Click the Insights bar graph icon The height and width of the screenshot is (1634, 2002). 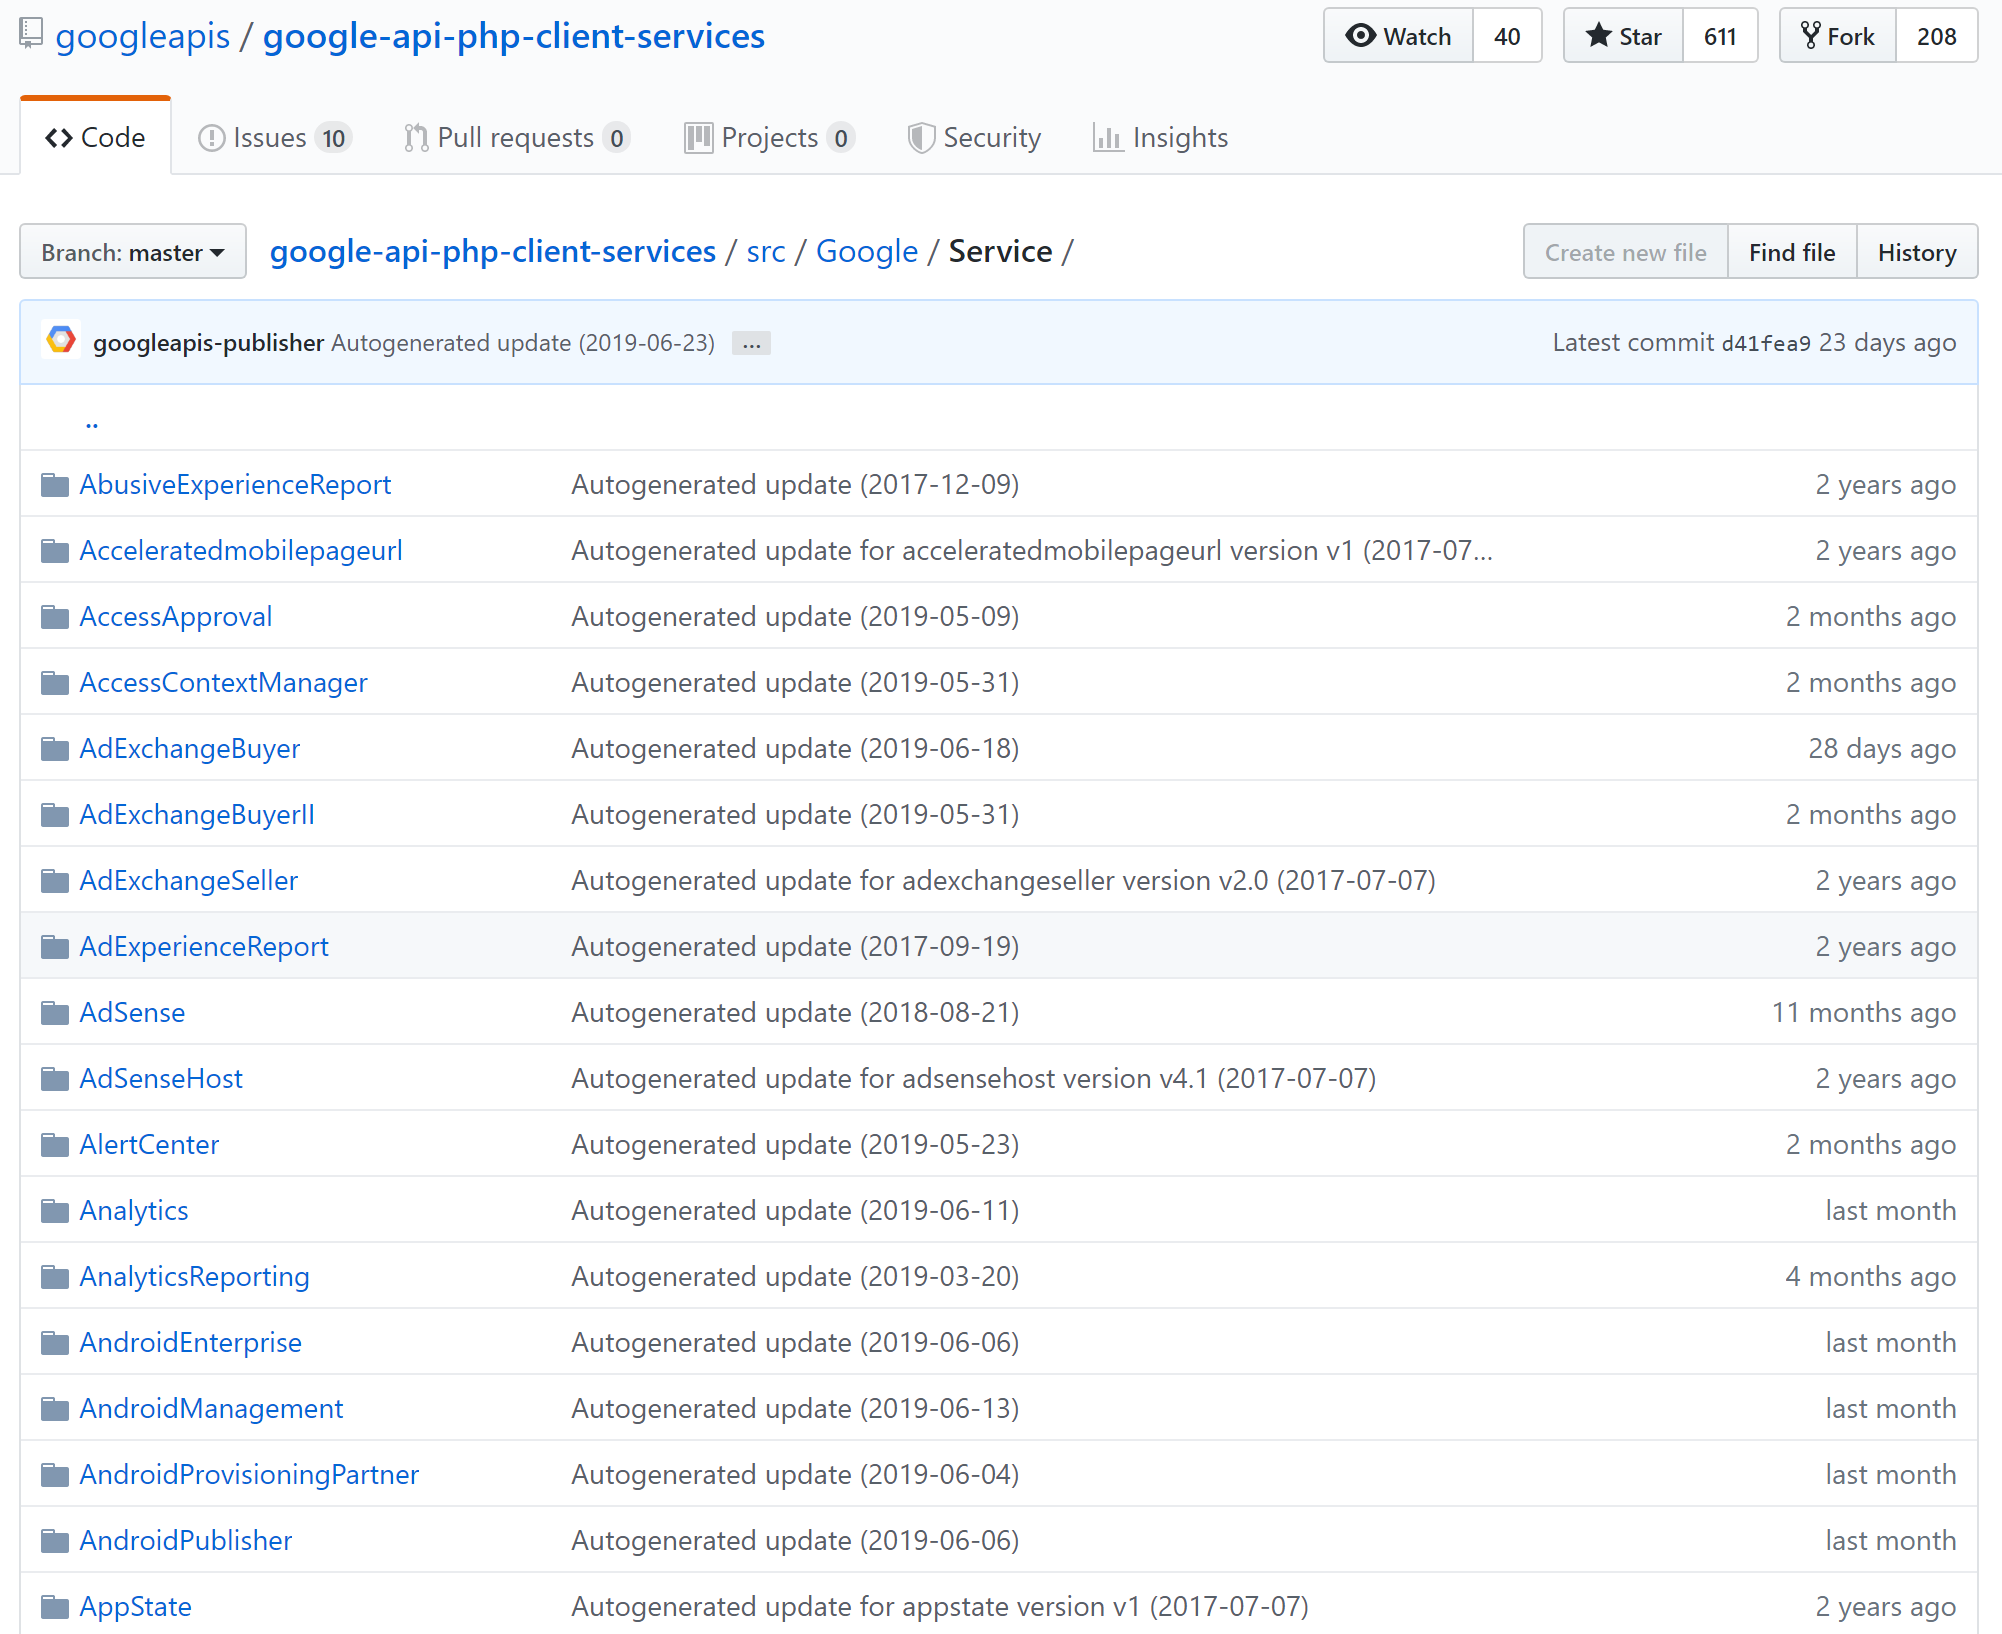tap(1107, 138)
